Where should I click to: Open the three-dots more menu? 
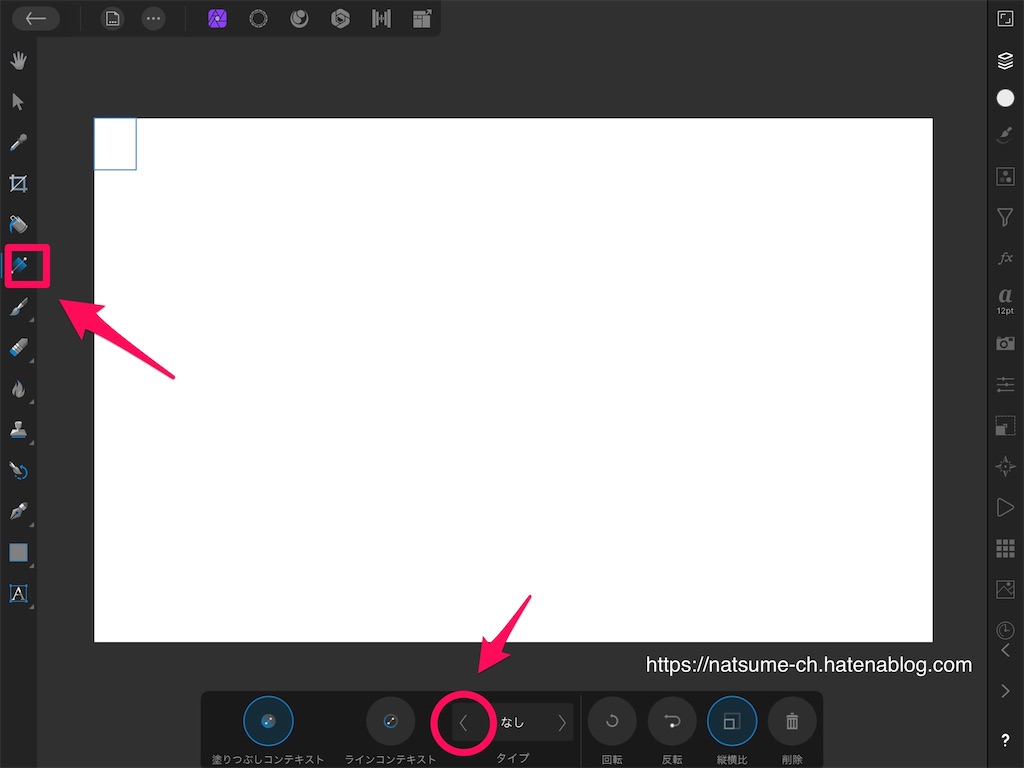pos(153,19)
